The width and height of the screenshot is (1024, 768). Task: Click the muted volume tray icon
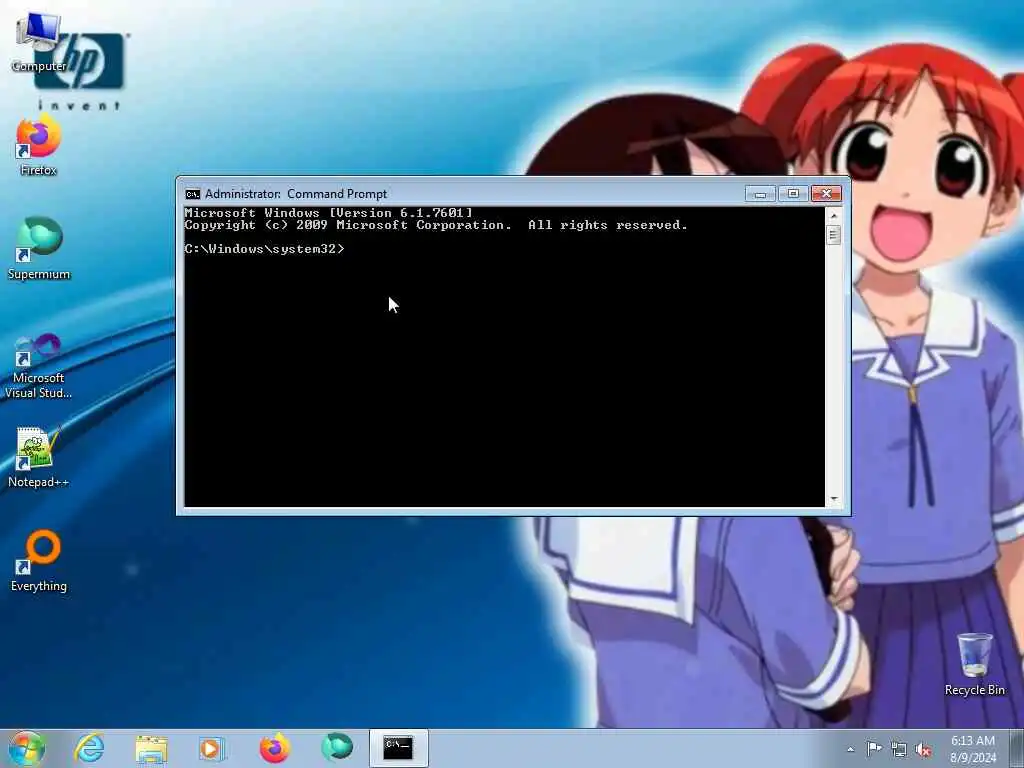(x=923, y=749)
